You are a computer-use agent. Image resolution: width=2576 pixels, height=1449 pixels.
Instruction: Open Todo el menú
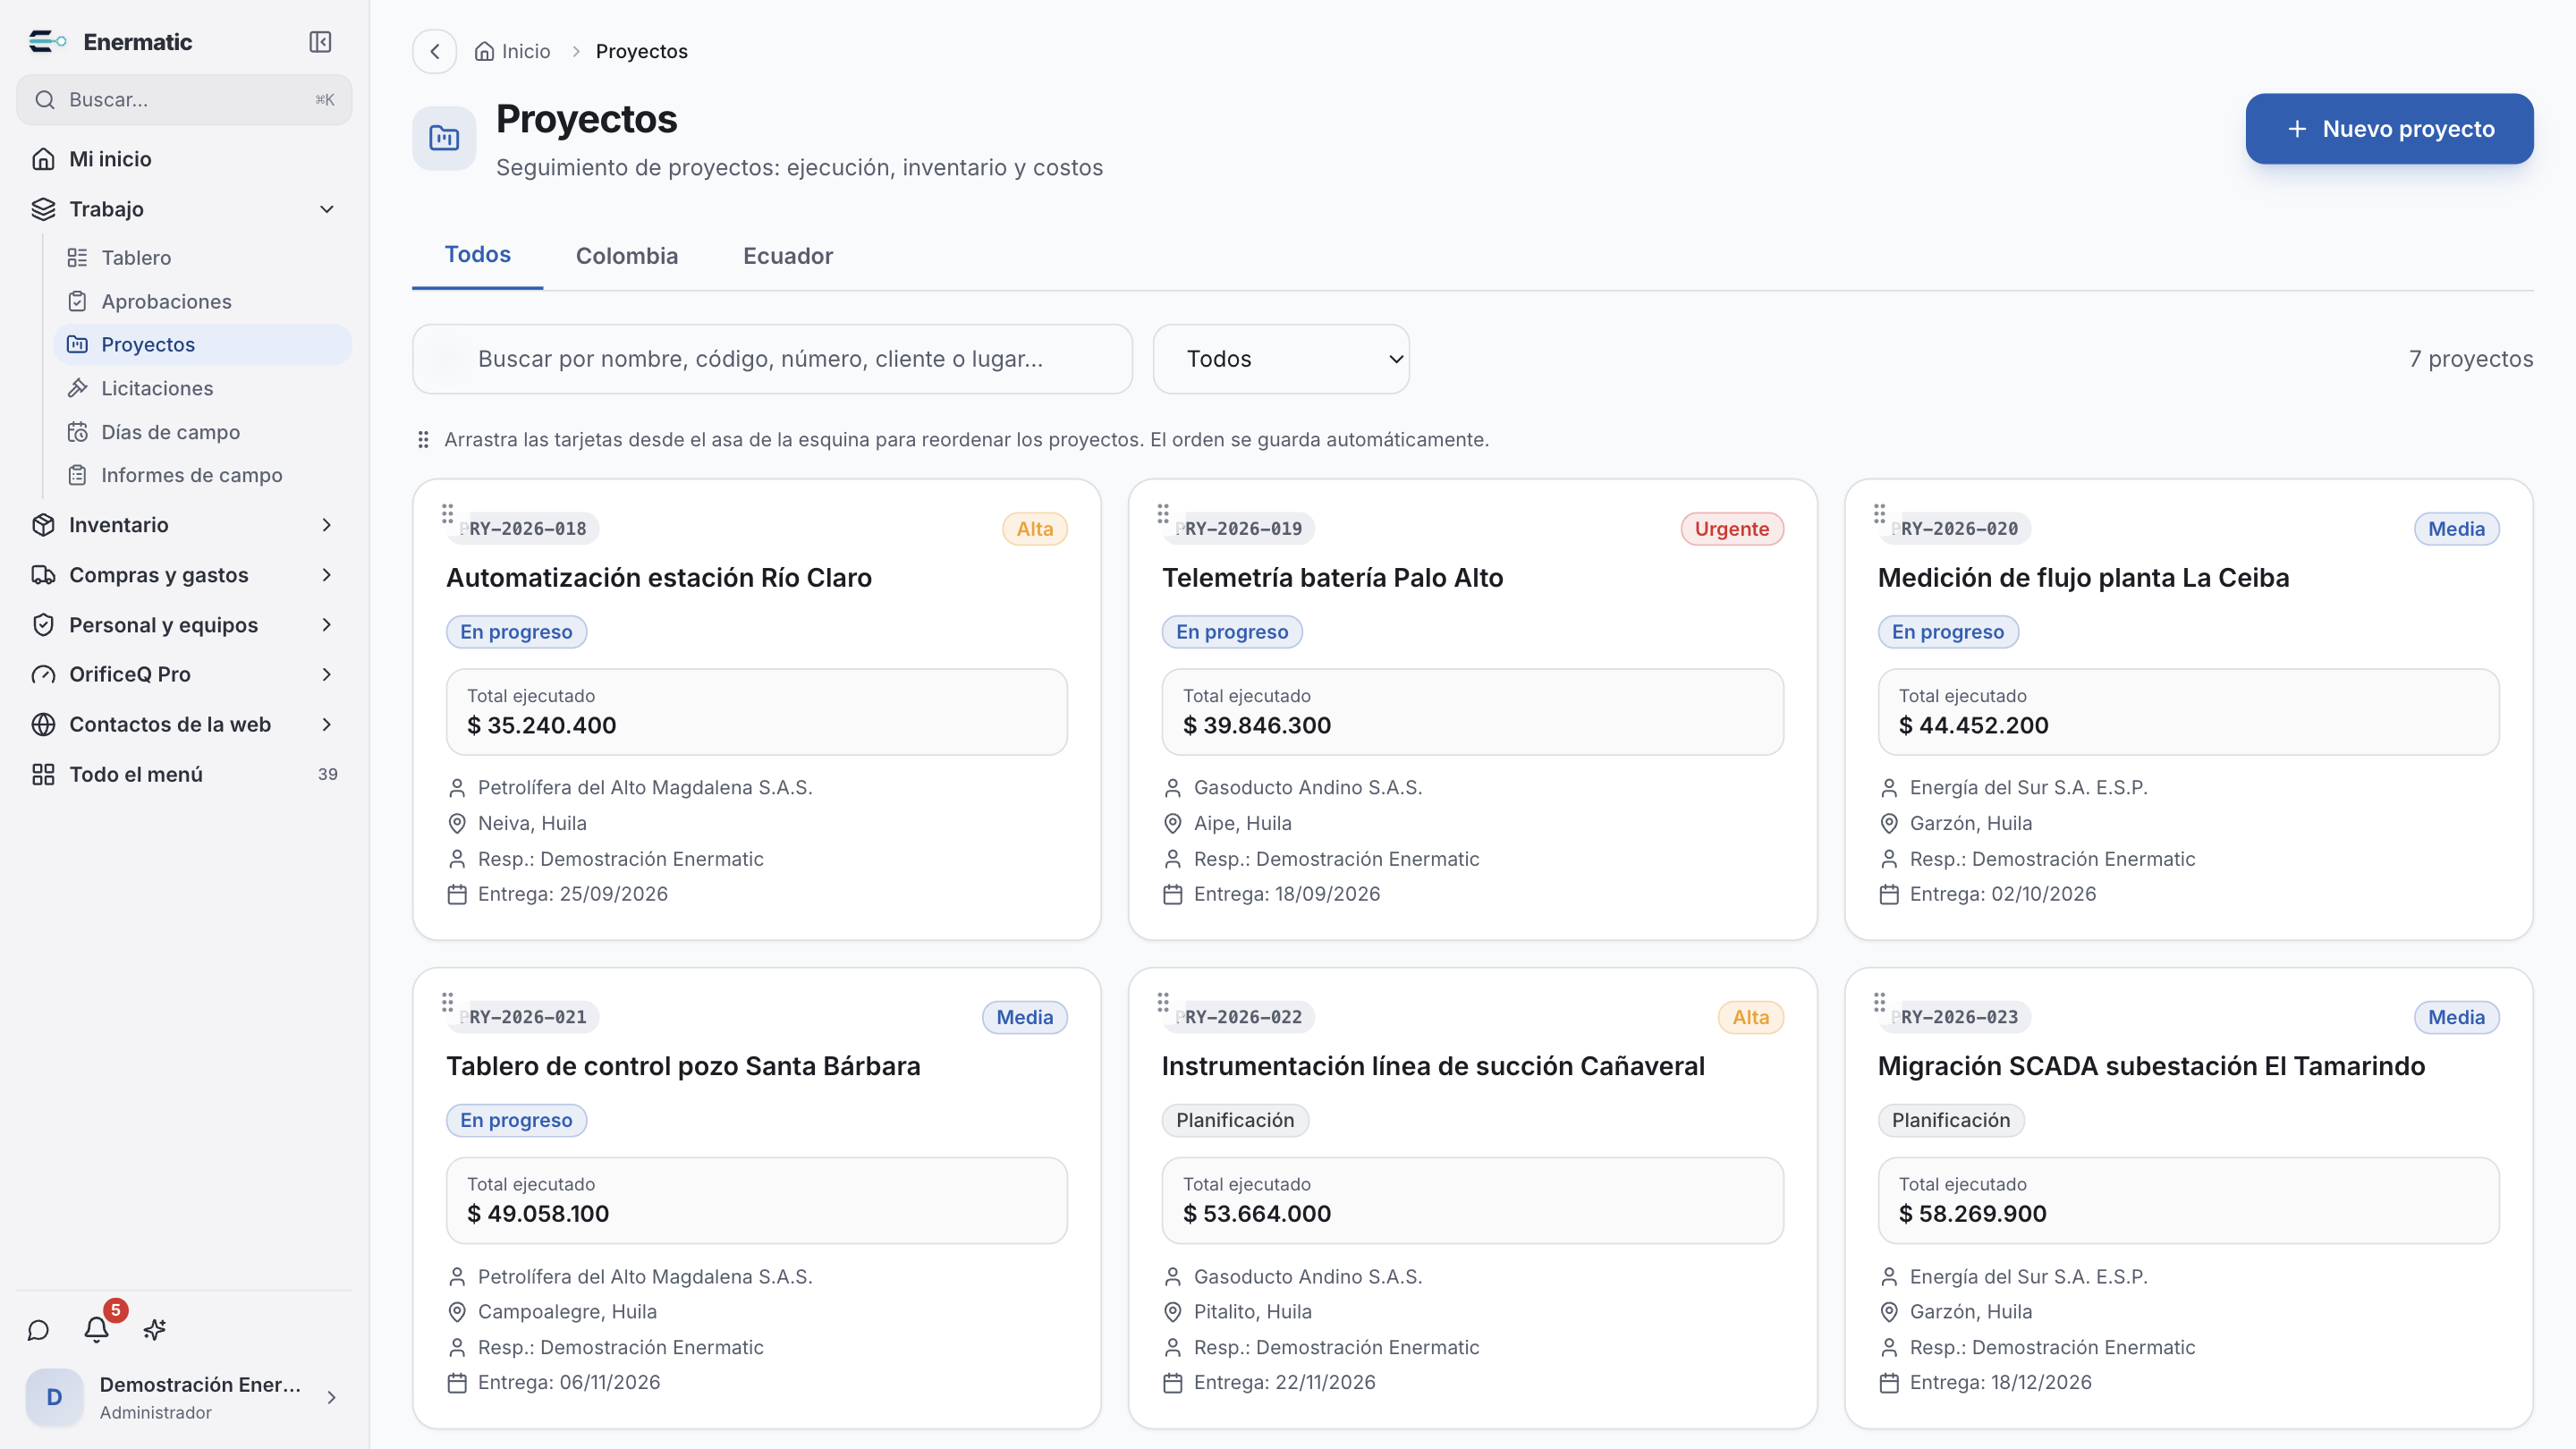tap(184, 774)
